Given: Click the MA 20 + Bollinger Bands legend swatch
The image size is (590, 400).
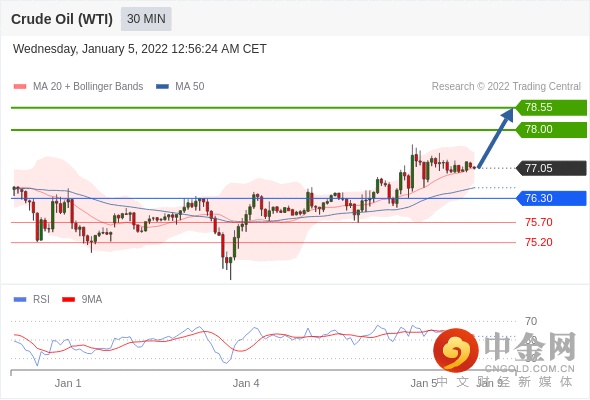Looking at the screenshot, I should (20, 87).
